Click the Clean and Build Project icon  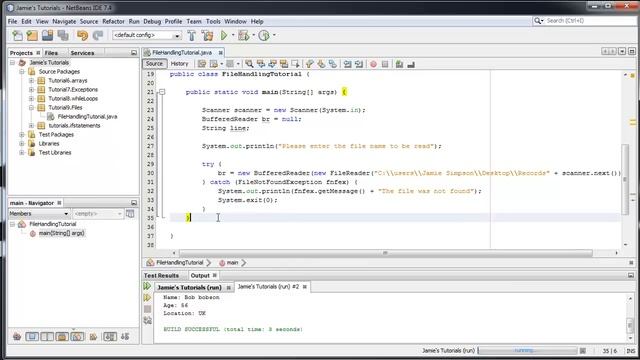207,36
